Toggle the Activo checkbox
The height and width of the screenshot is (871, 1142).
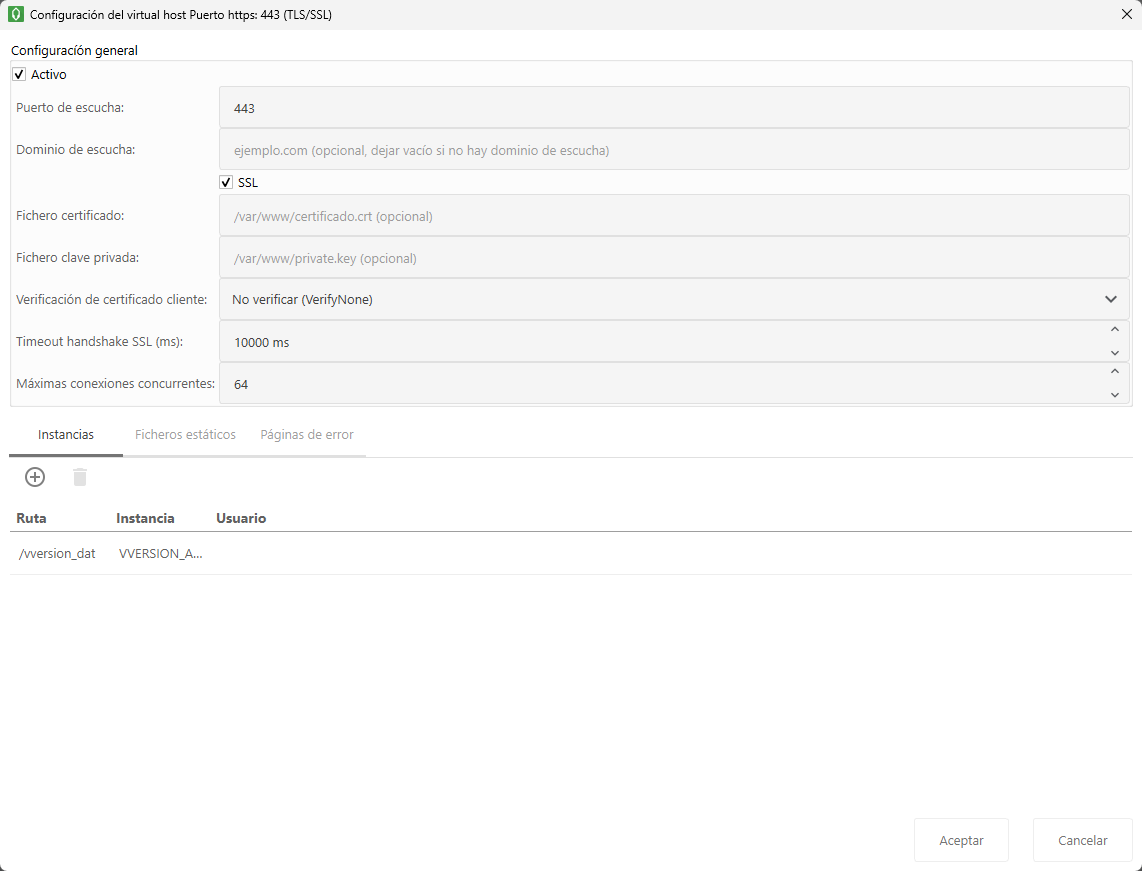click(x=19, y=75)
